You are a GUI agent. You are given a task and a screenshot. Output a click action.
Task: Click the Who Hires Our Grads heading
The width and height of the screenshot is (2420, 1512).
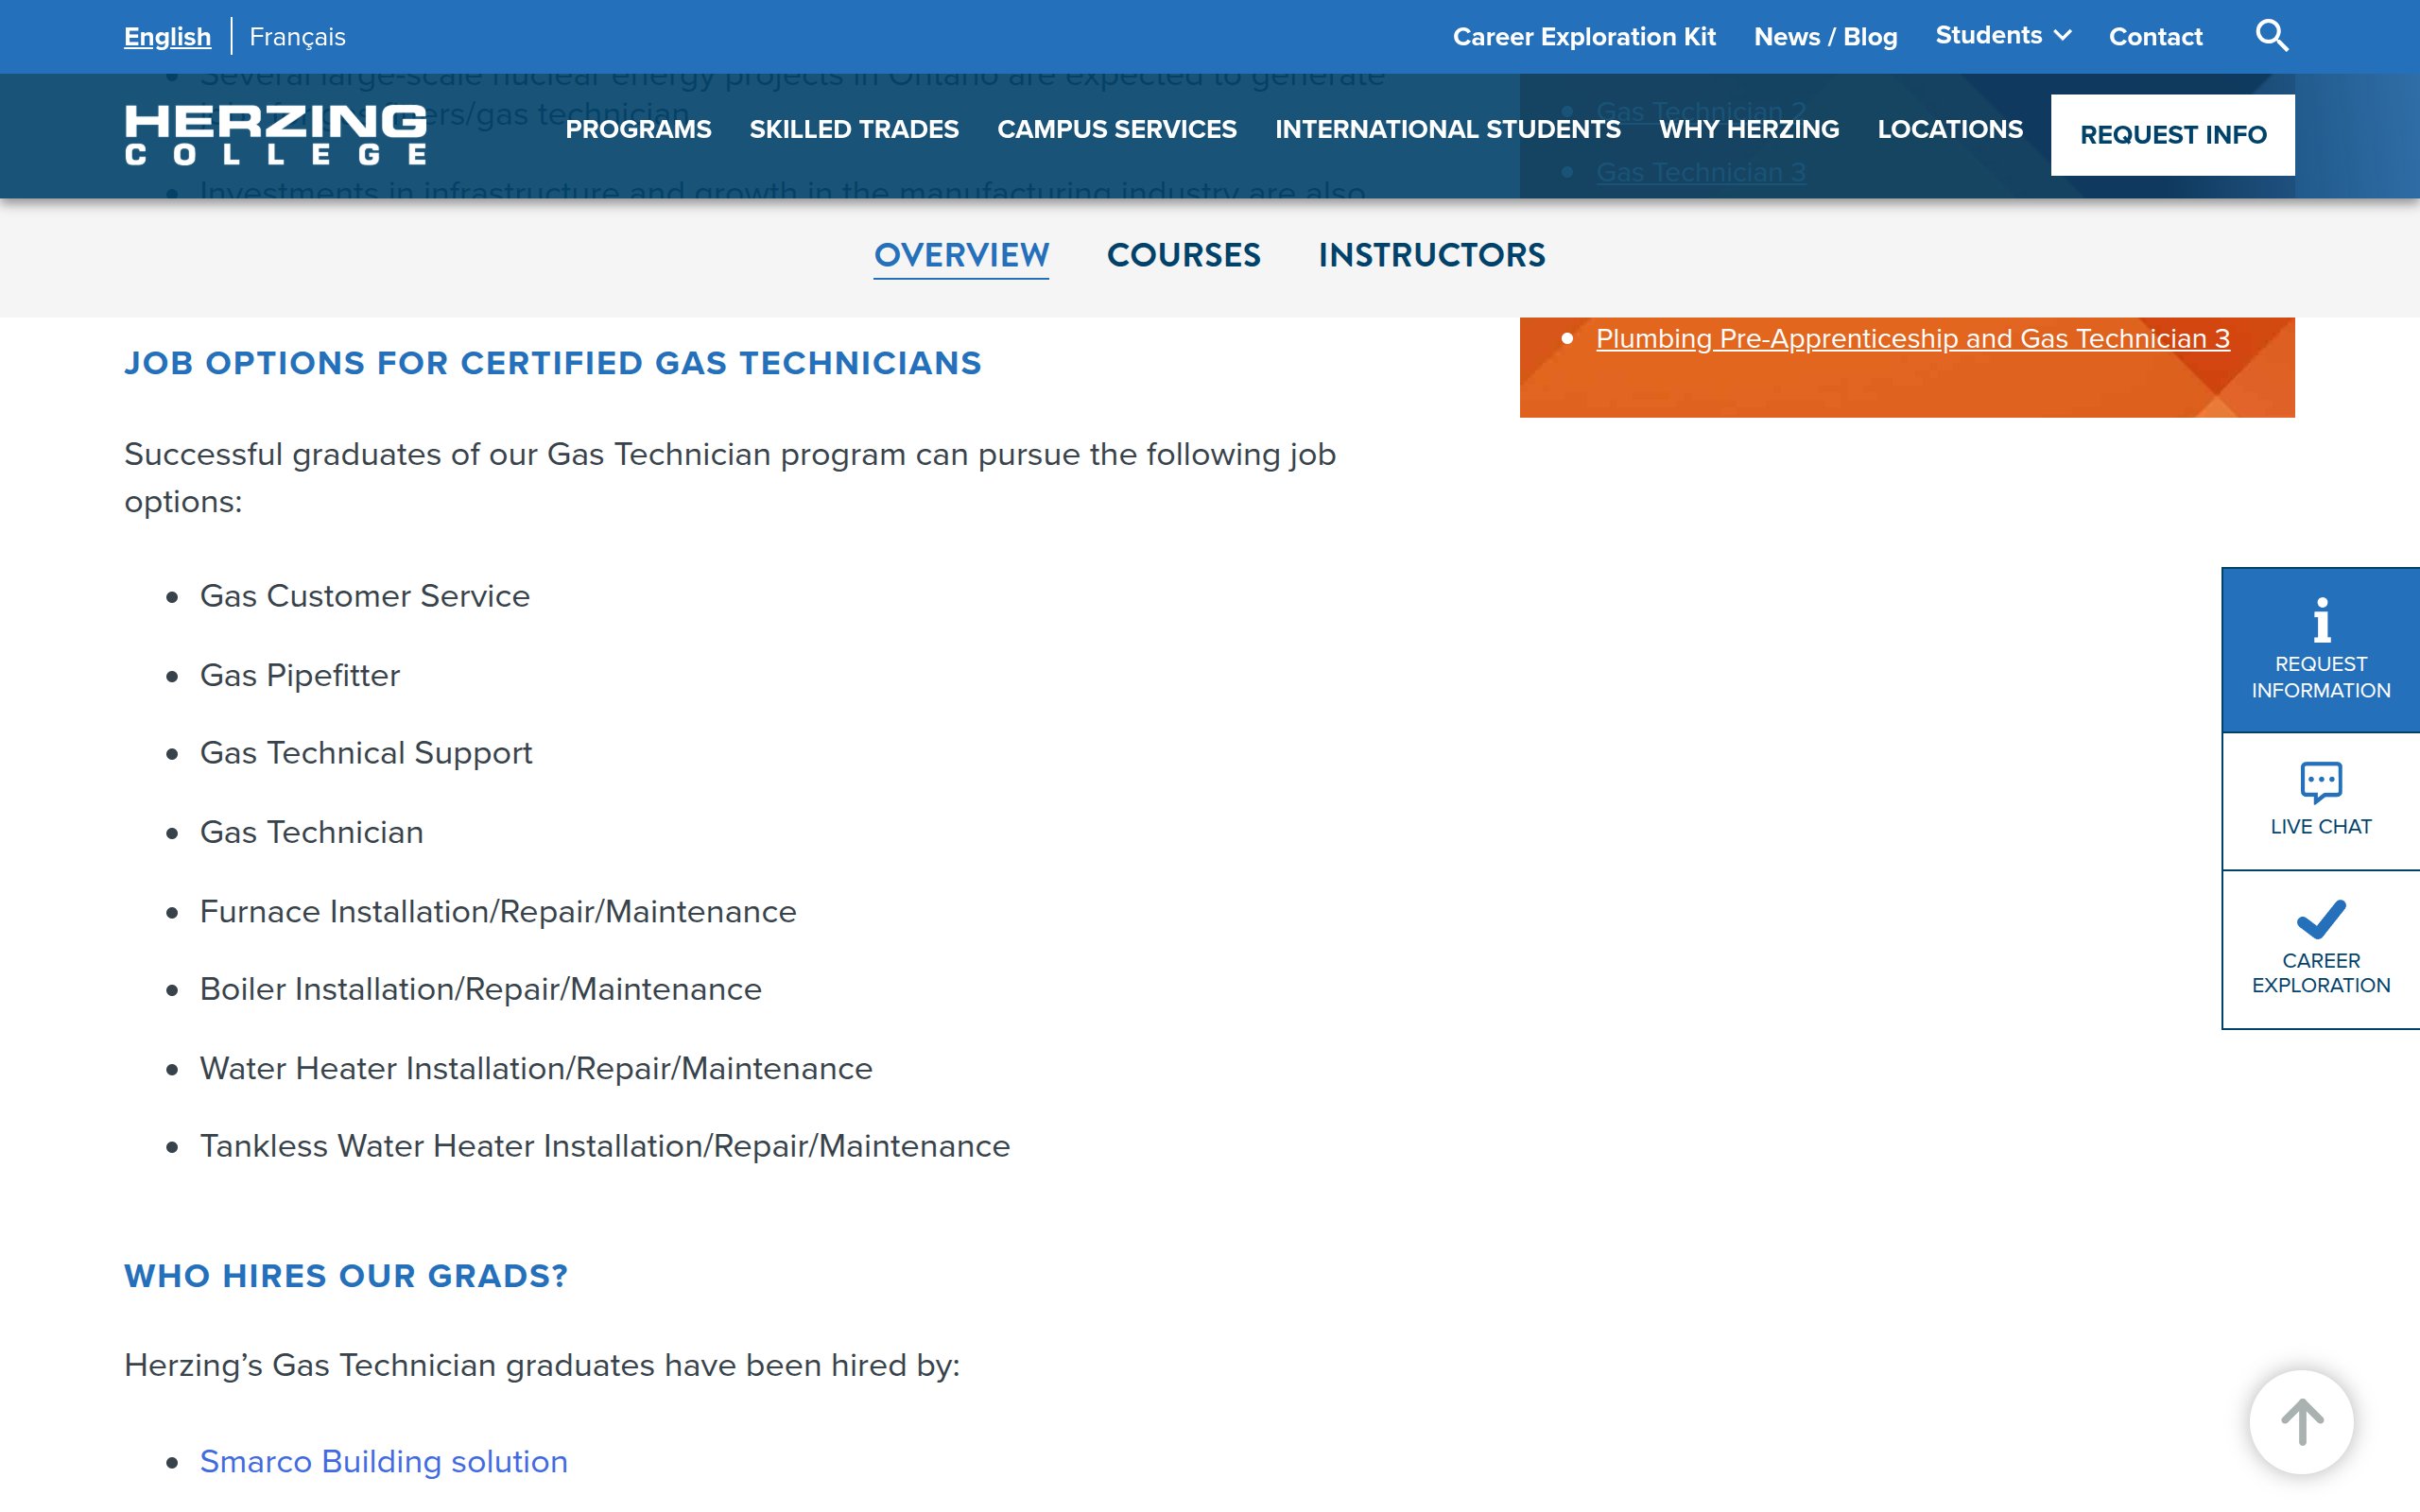click(346, 1276)
